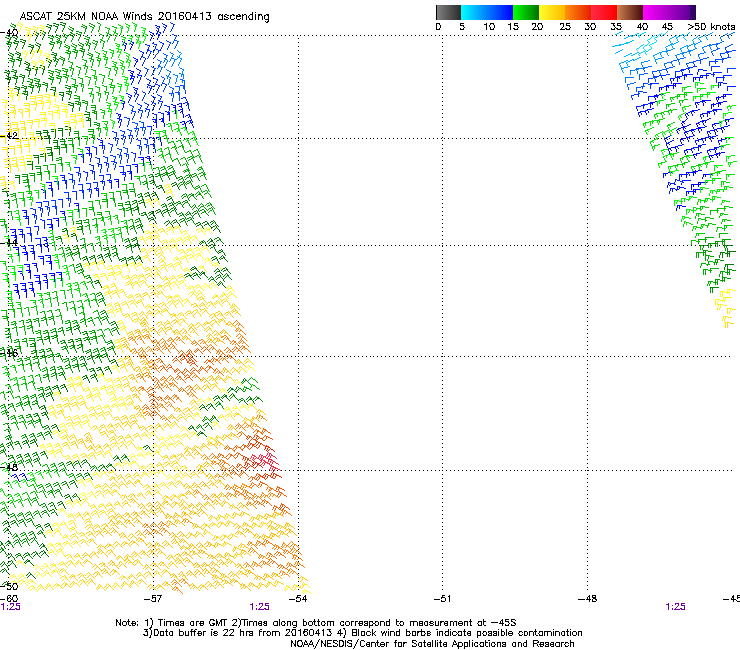Pick the green 15-20 knots color band

(x=526, y=12)
